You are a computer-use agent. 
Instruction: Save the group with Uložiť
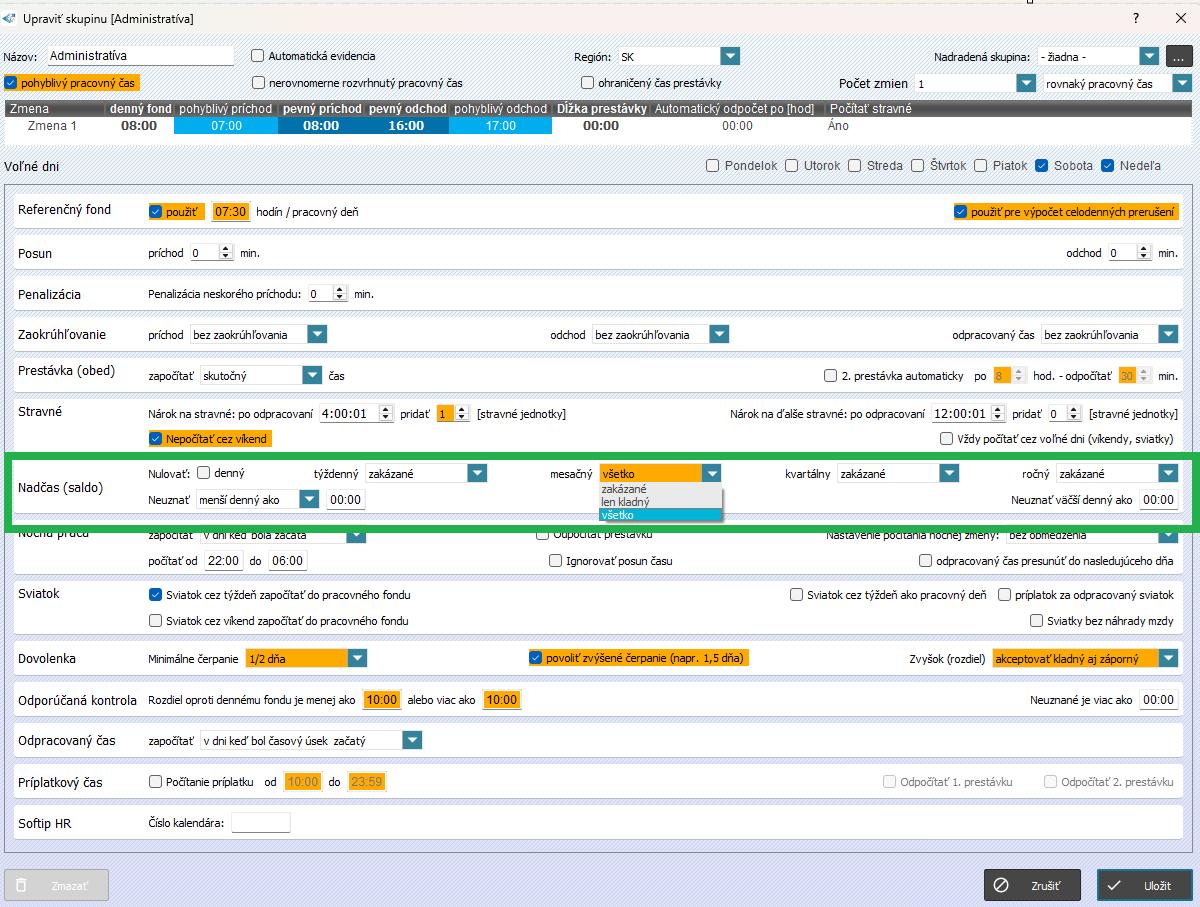pyautogui.click(x=1144, y=885)
